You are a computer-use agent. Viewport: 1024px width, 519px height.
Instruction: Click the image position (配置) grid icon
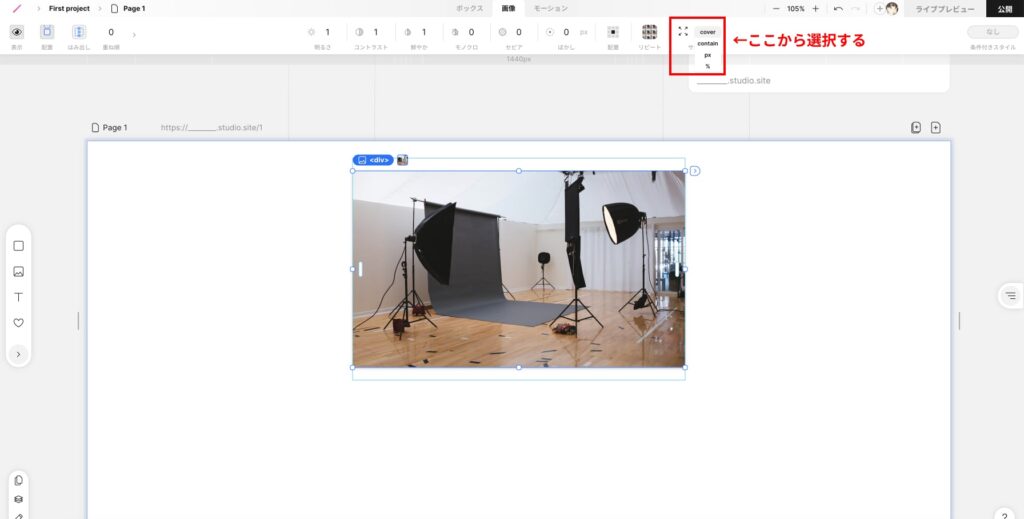pos(613,32)
